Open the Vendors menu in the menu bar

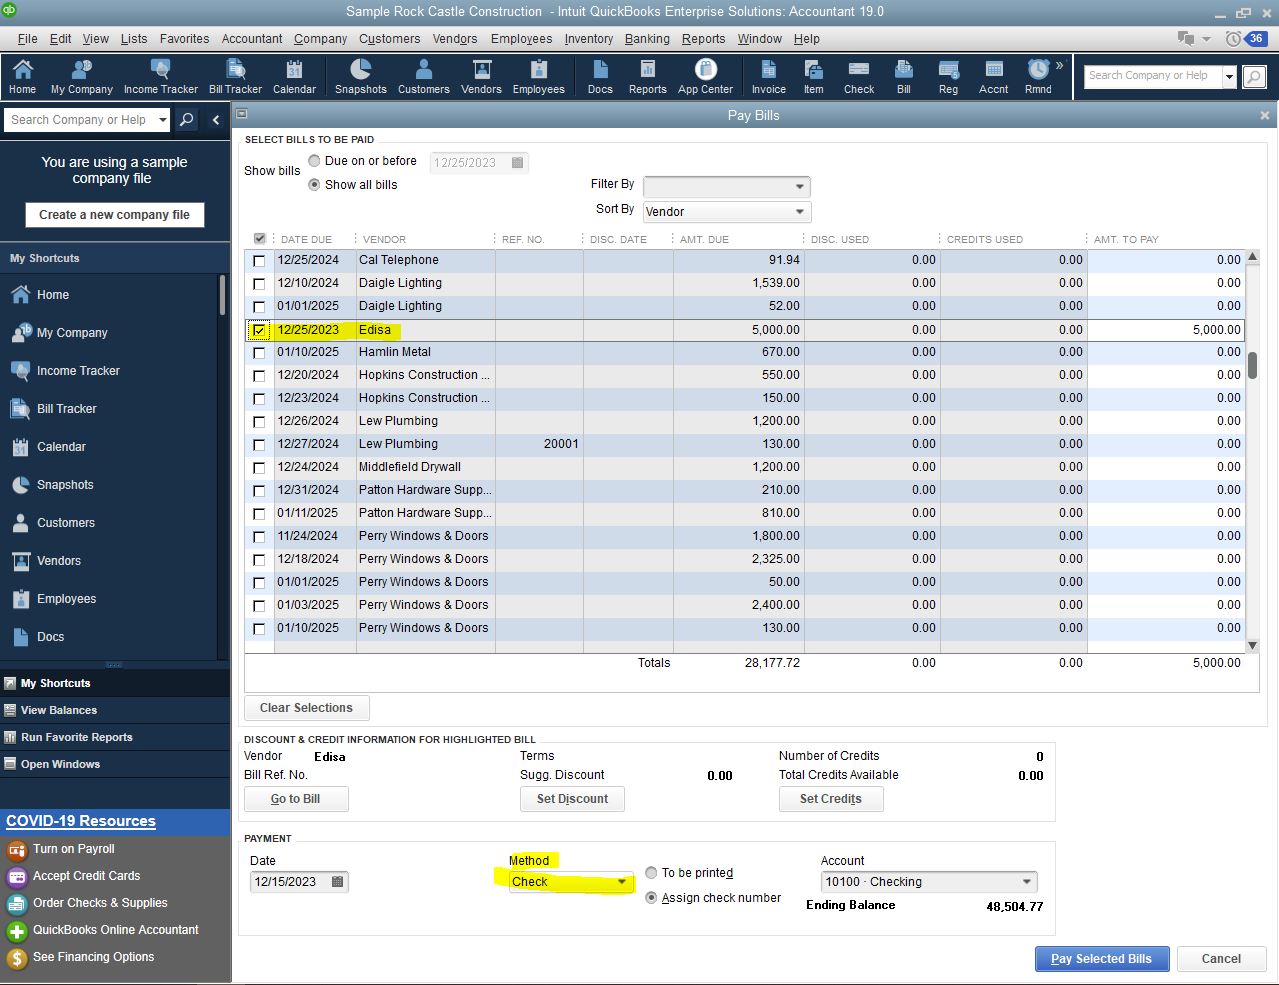coord(455,39)
